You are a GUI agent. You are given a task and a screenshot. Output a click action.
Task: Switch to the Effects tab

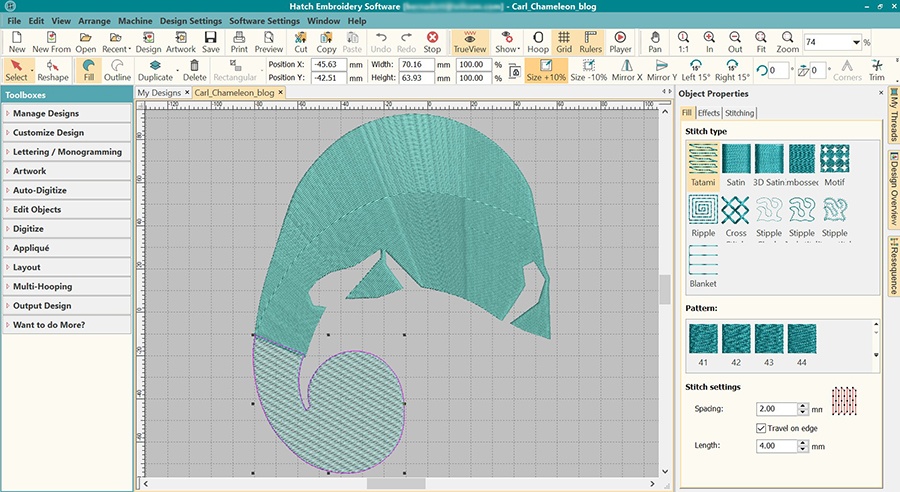[x=708, y=113]
